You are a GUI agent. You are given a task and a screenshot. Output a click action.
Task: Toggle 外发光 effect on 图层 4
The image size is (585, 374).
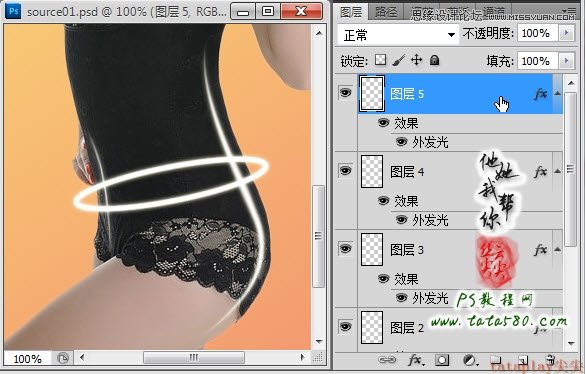click(401, 220)
